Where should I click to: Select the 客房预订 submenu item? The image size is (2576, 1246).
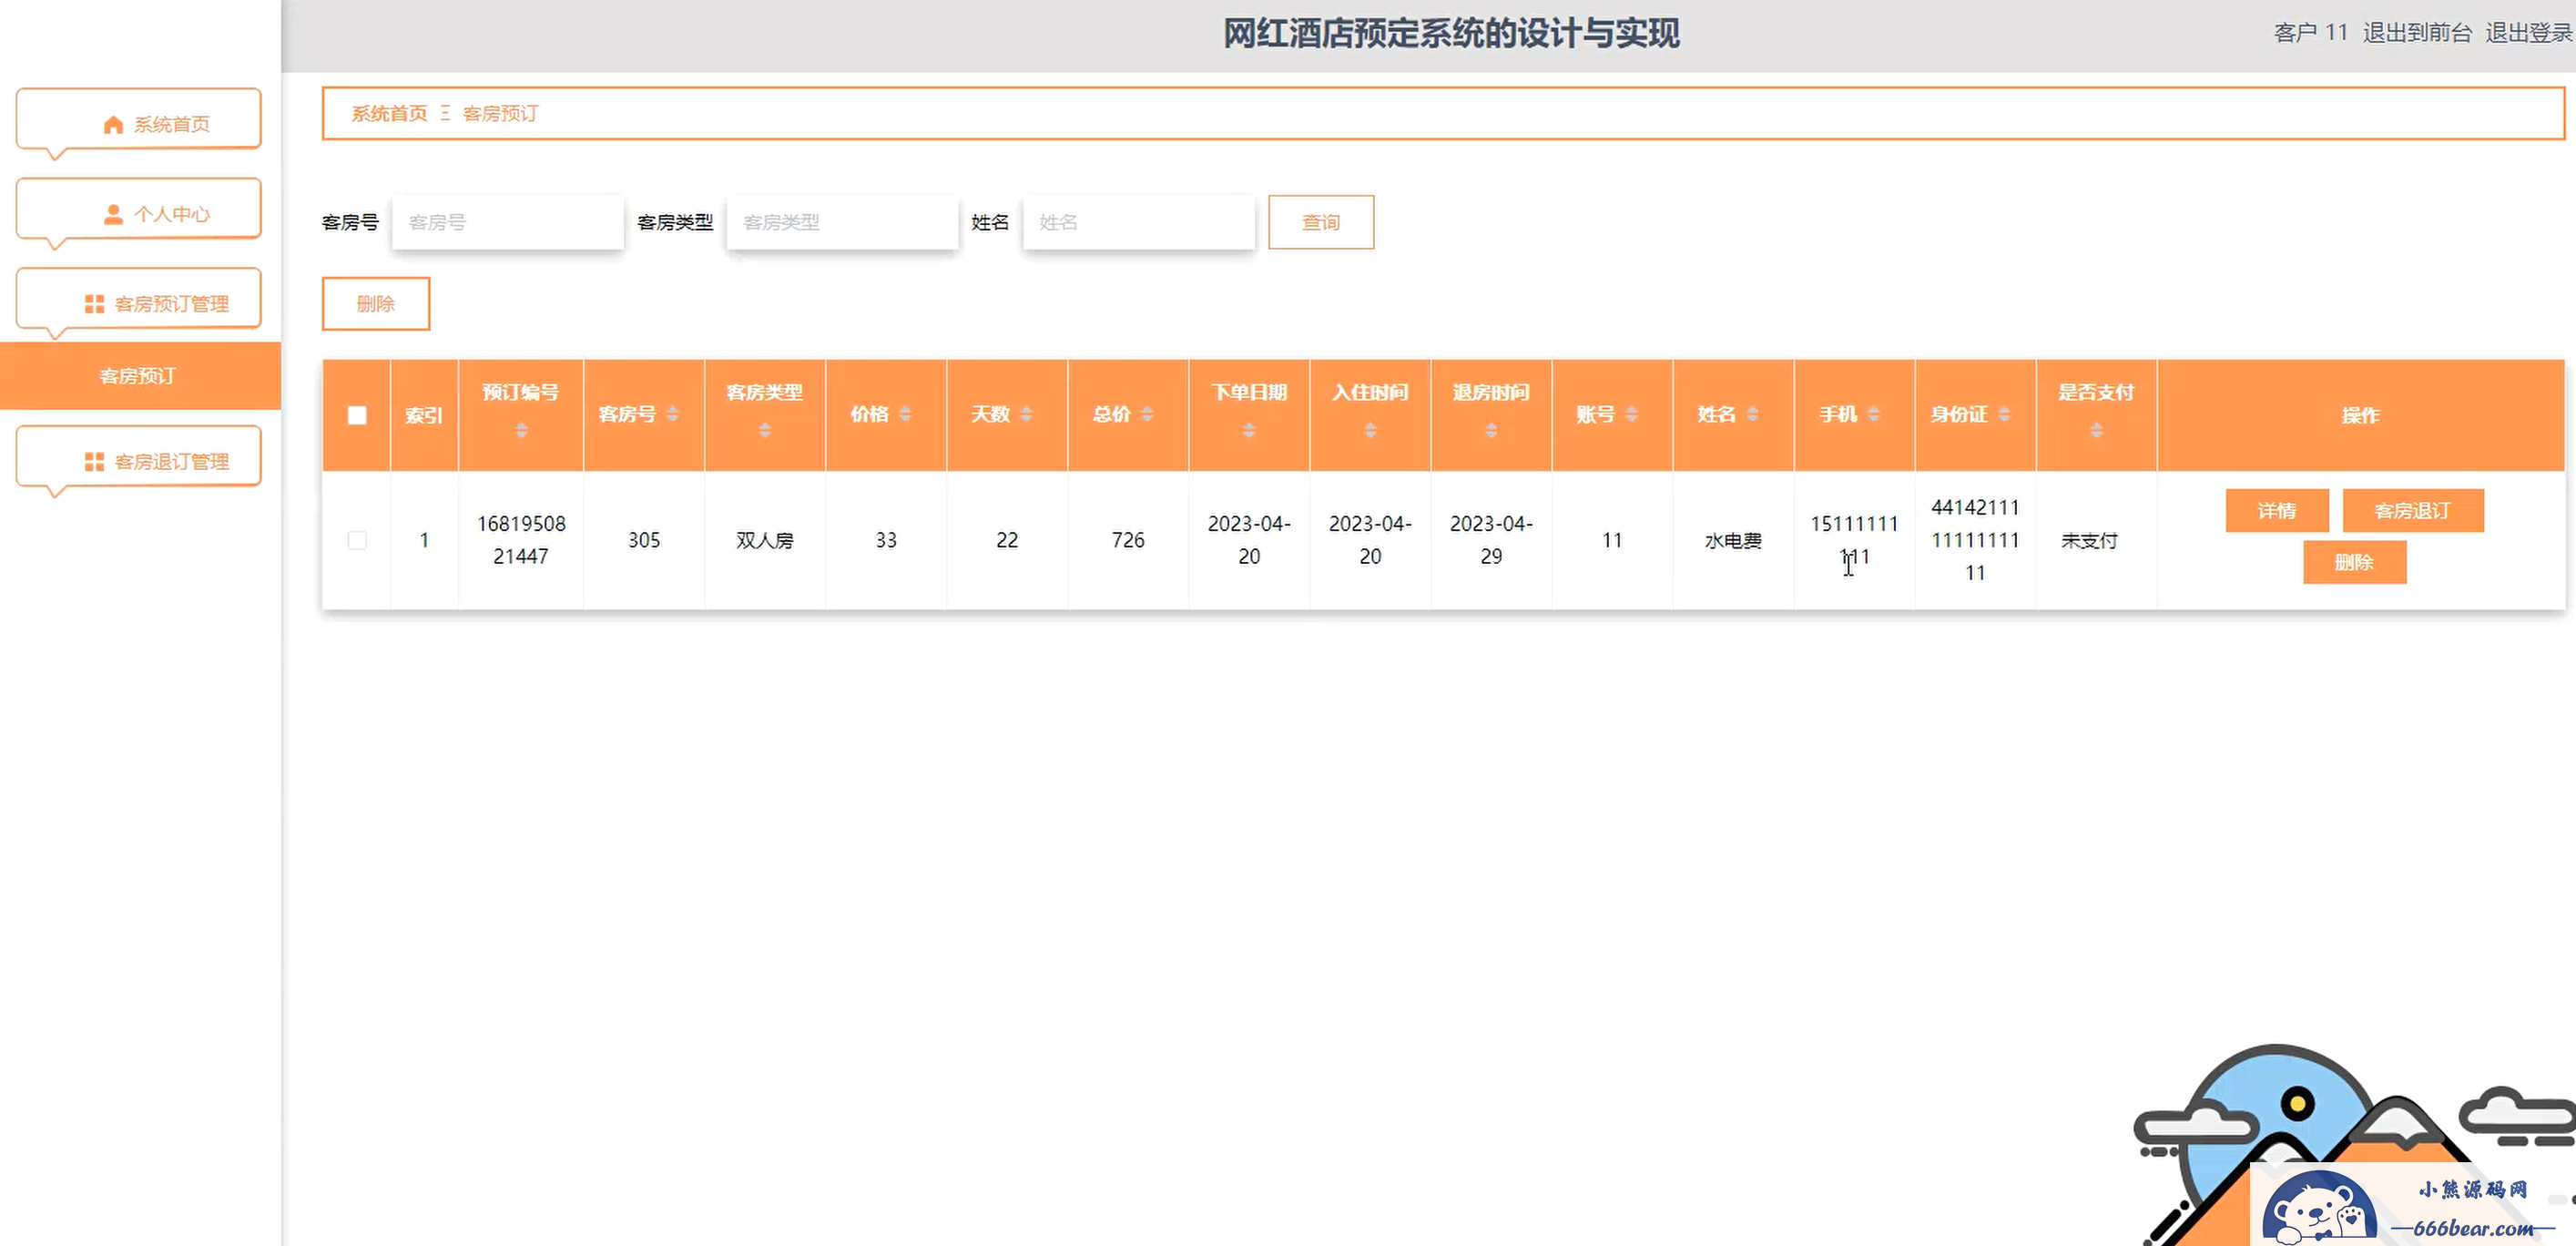(139, 376)
